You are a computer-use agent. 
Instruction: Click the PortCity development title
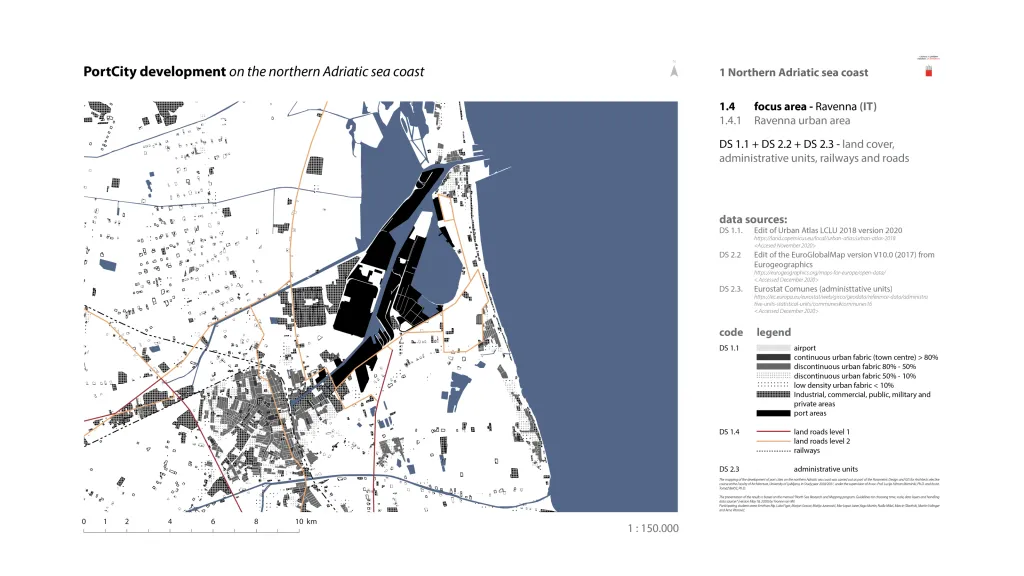point(155,72)
